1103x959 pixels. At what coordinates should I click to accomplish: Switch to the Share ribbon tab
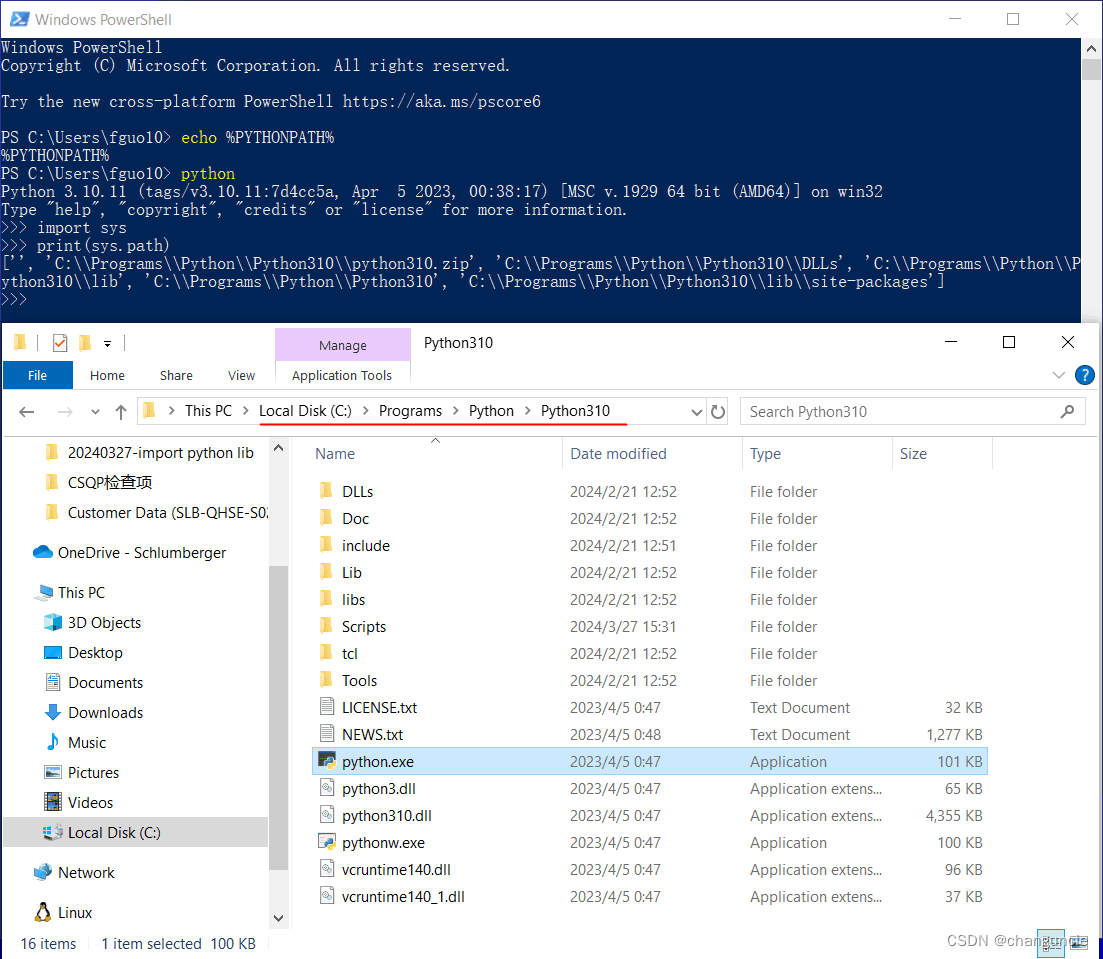176,375
